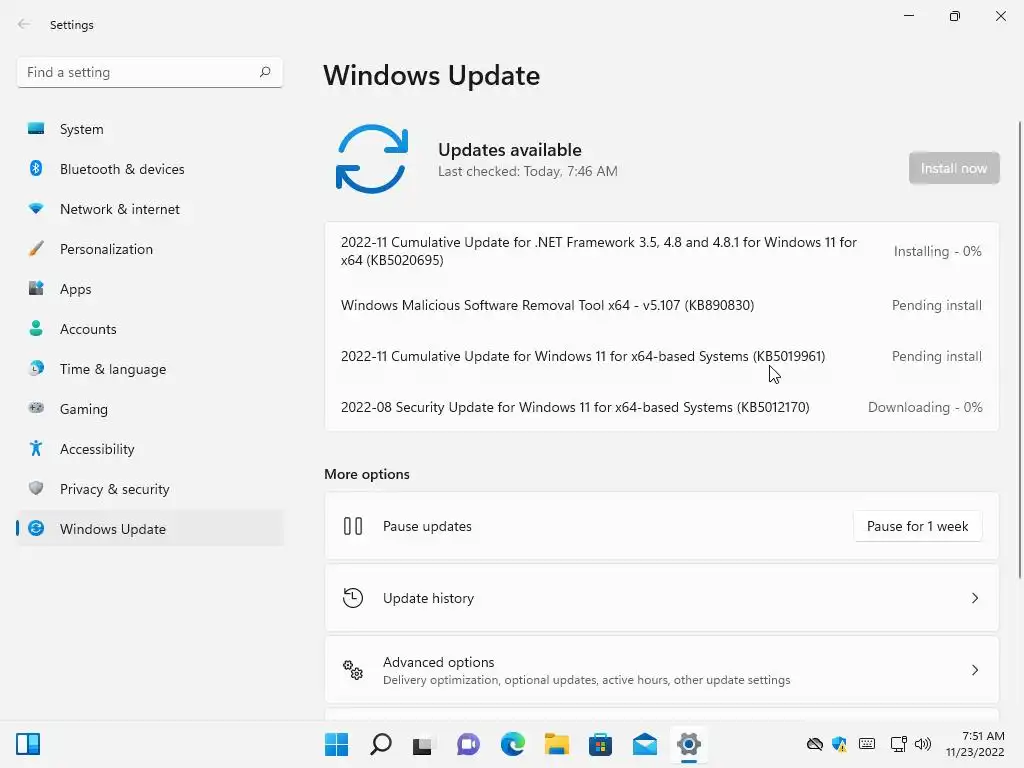The width and height of the screenshot is (1024, 768).
Task: Open Personalization settings category
Action: pyautogui.click(x=150, y=248)
